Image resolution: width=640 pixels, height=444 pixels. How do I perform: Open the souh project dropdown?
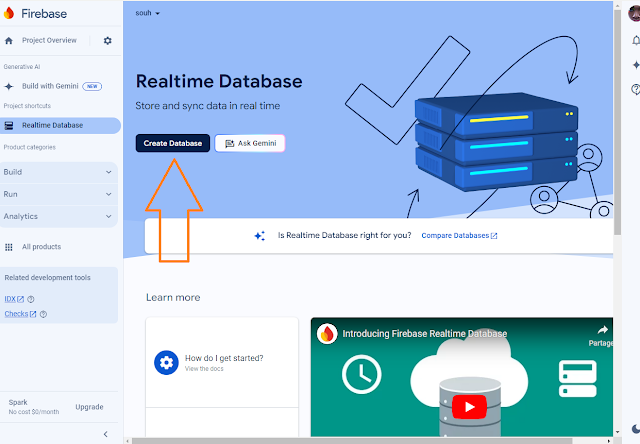(147, 13)
